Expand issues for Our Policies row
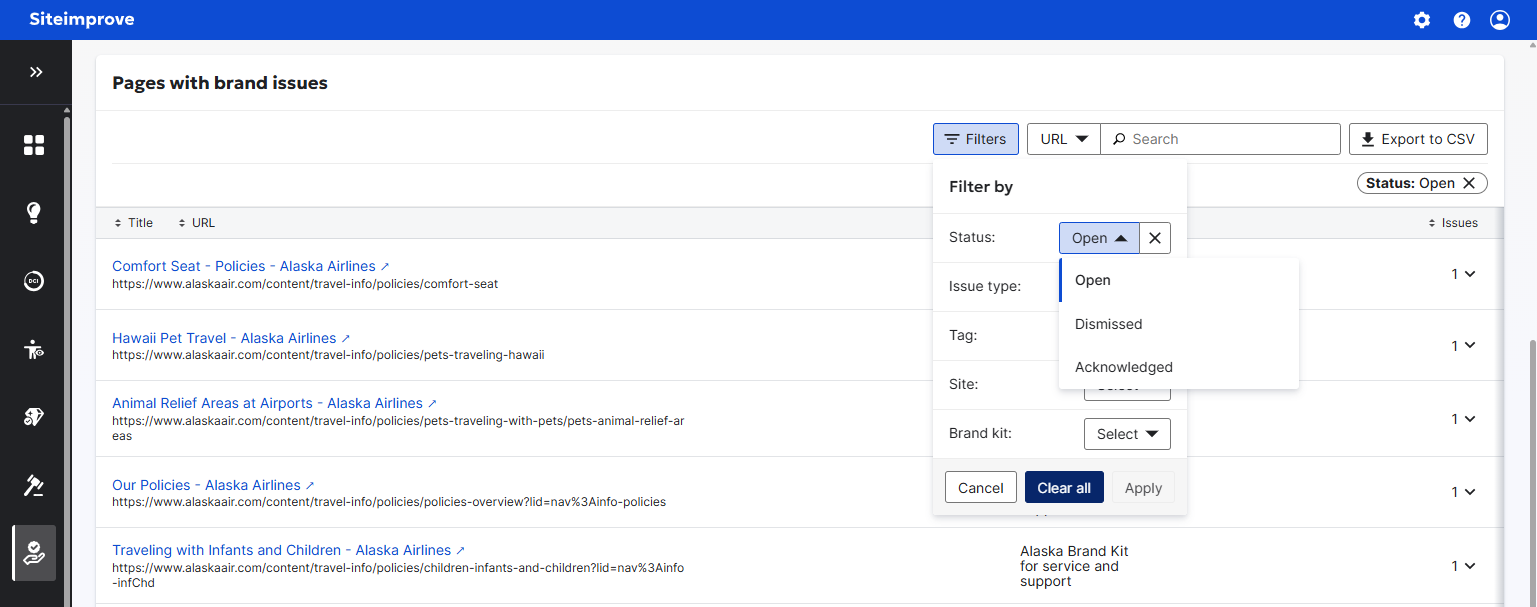 1464,492
